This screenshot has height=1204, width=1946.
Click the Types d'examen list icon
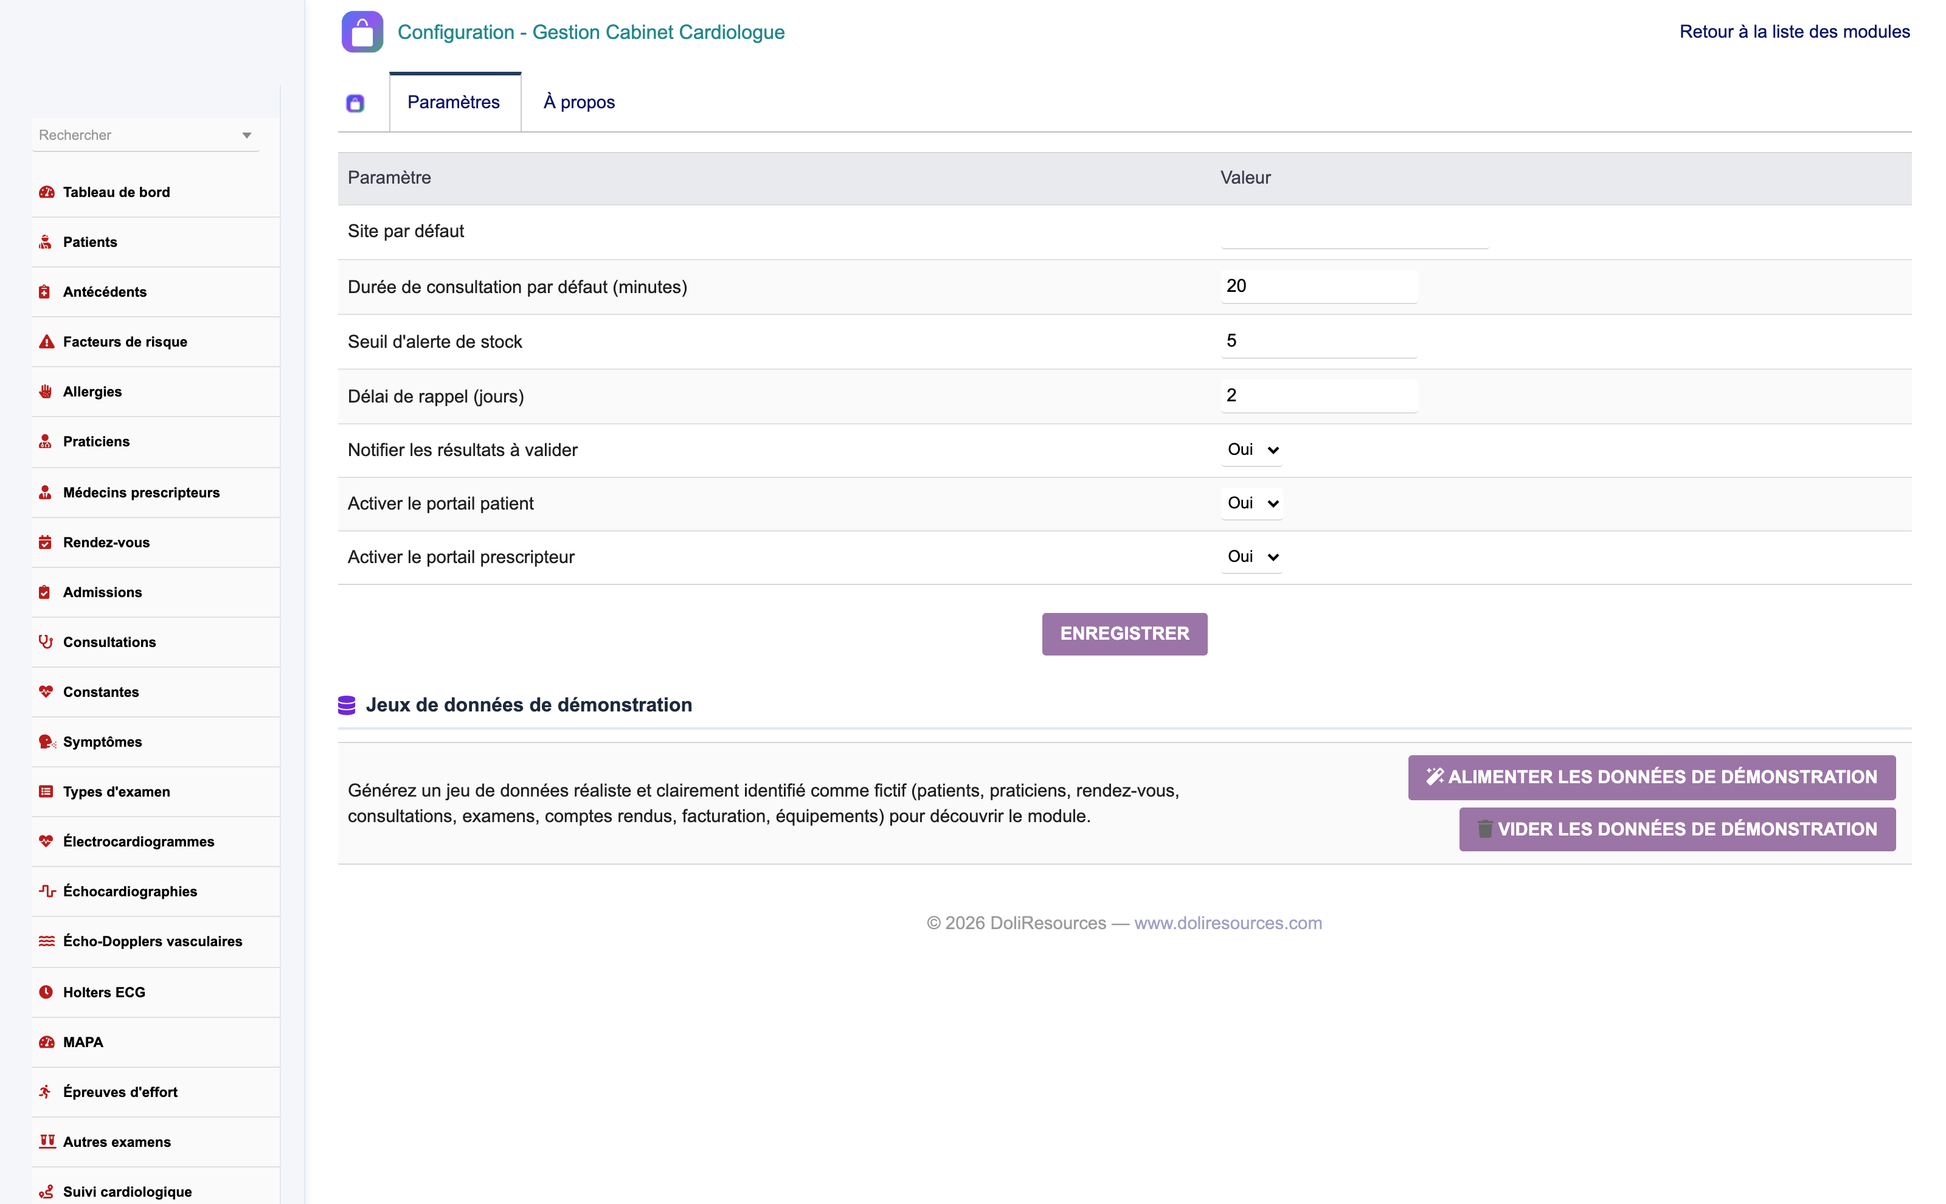(x=46, y=792)
